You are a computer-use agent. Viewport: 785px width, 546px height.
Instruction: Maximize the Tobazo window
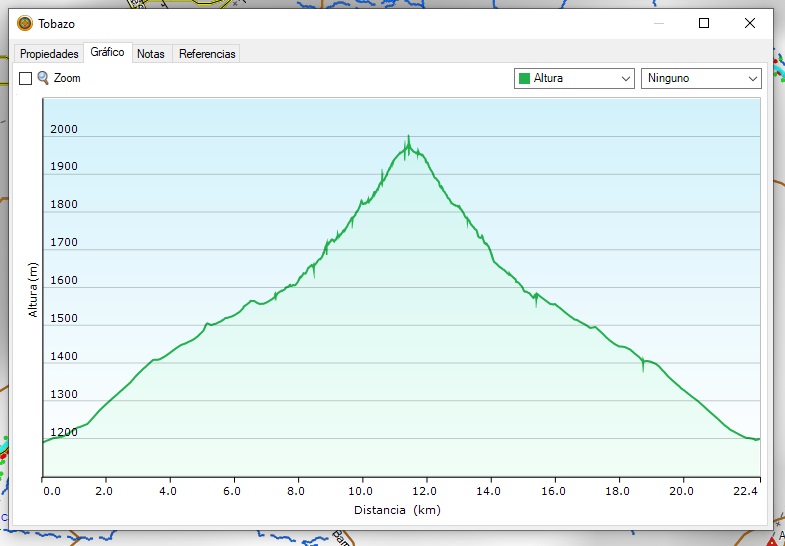[x=704, y=23]
